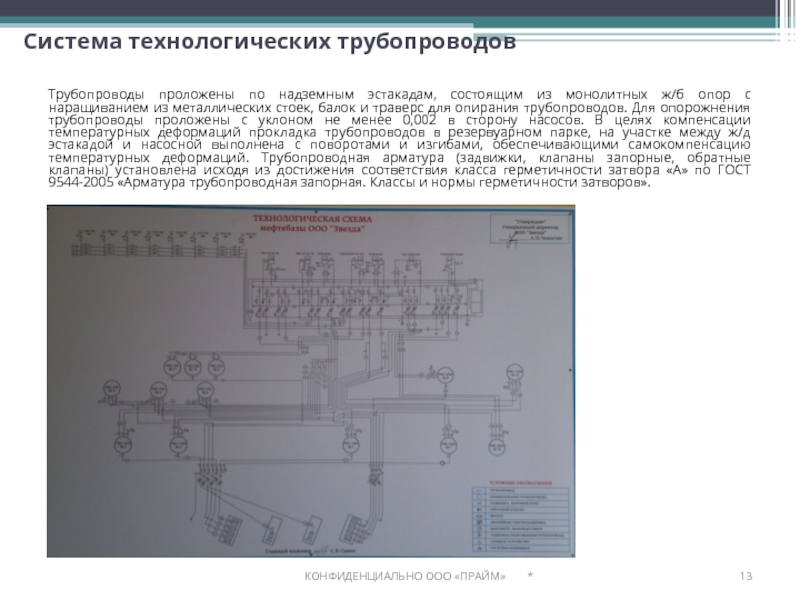This screenshot has width=800, height=600.
Task: Click the red heading "ТЕХНОЛОГИЧЕСКАЯ СХЕМА" in the diagram
Action: 313,219
